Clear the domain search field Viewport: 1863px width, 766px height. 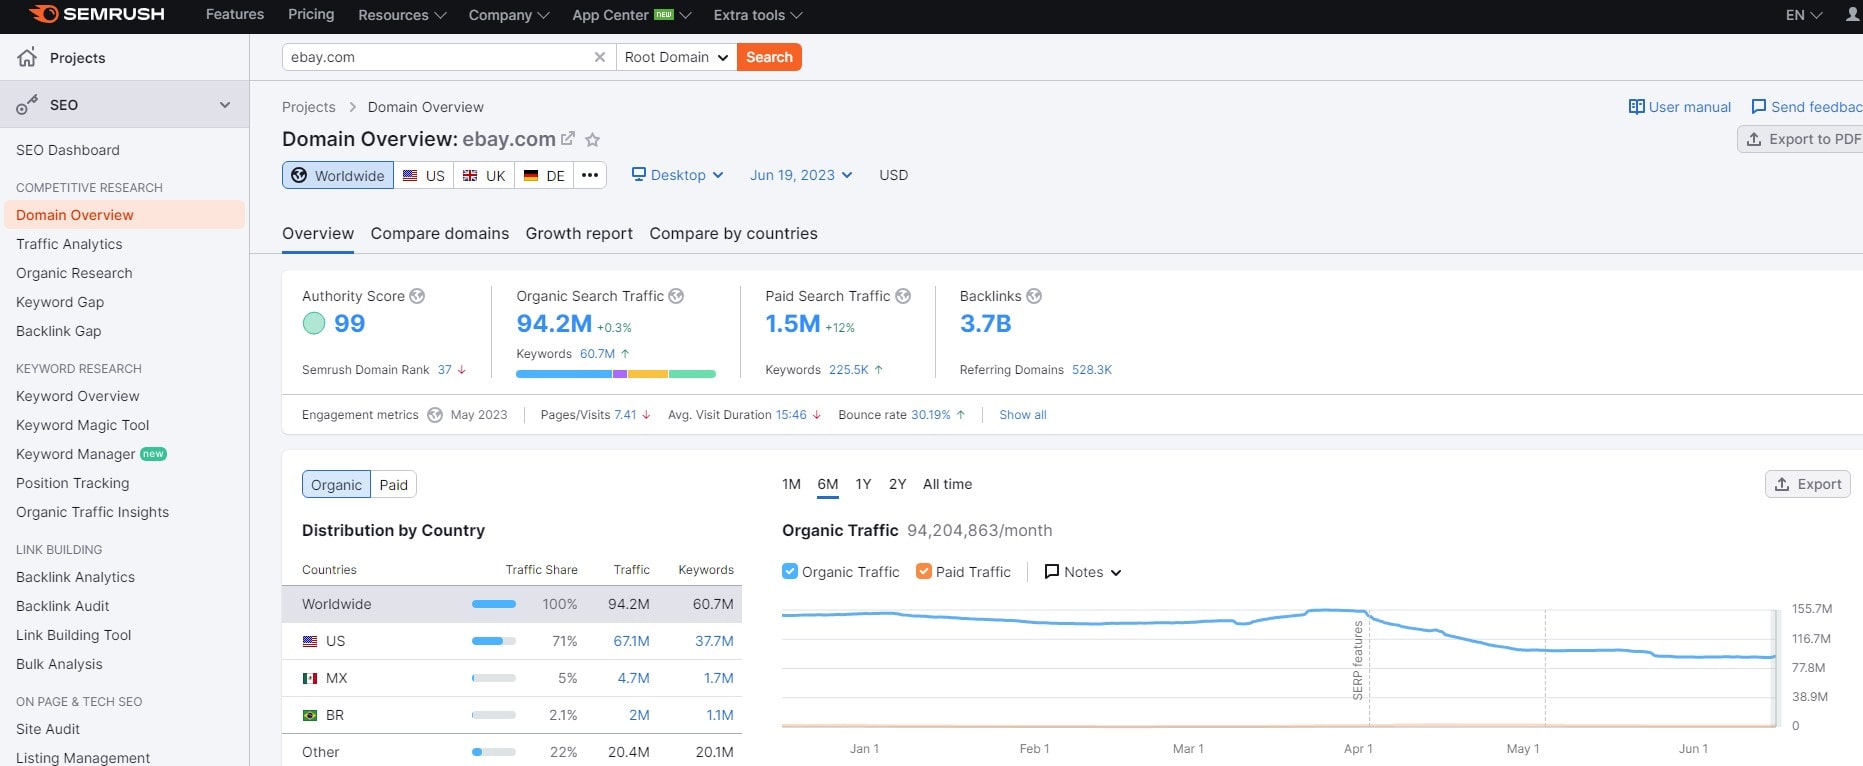[x=600, y=57]
